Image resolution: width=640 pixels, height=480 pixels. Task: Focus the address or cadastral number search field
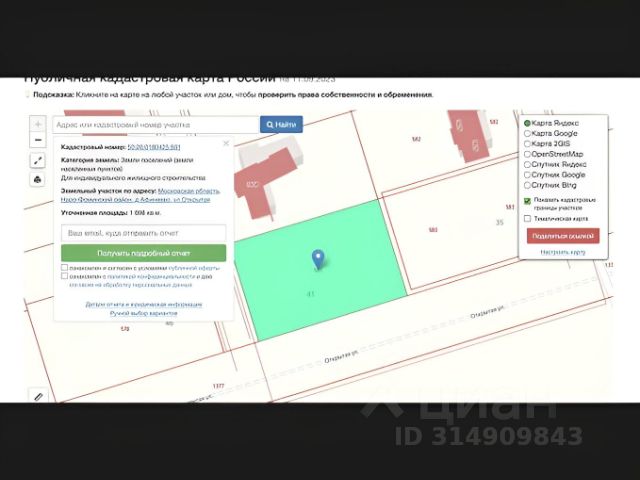click(156, 124)
